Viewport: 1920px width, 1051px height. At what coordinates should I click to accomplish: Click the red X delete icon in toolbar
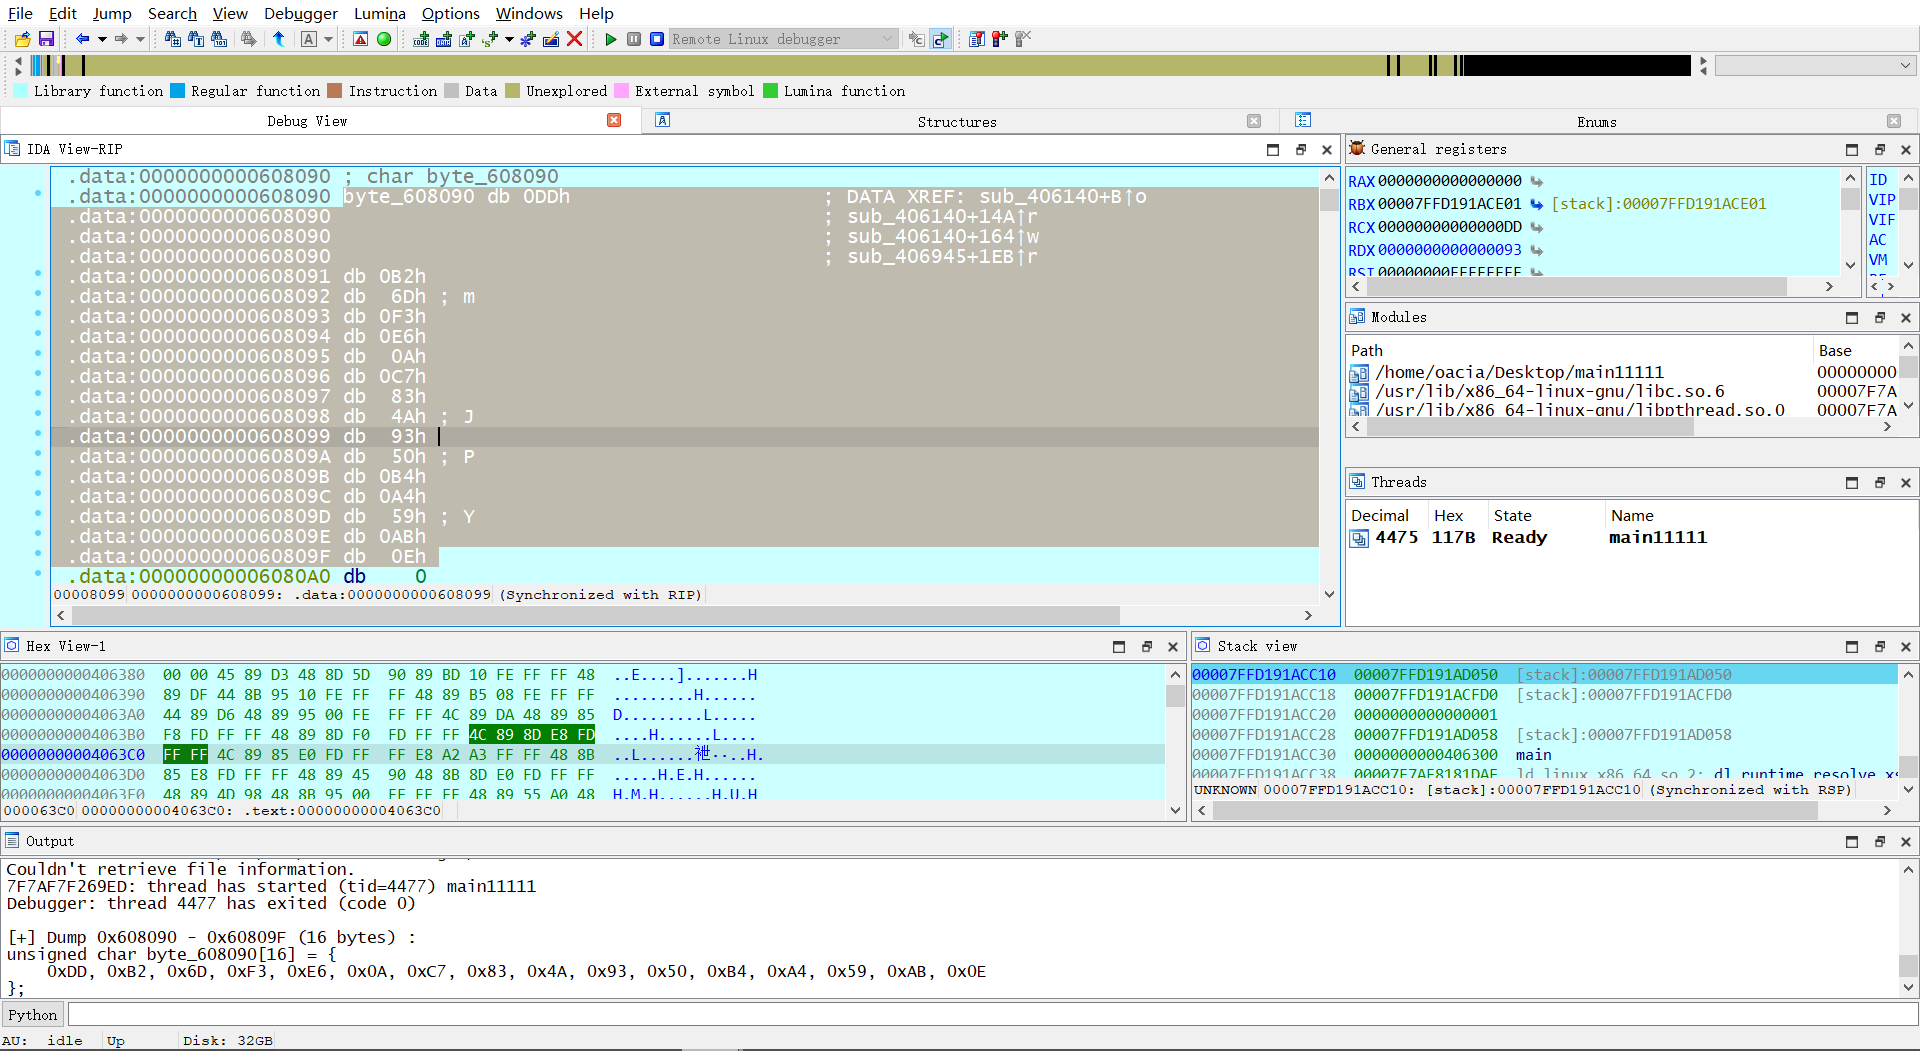(x=575, y=39)
